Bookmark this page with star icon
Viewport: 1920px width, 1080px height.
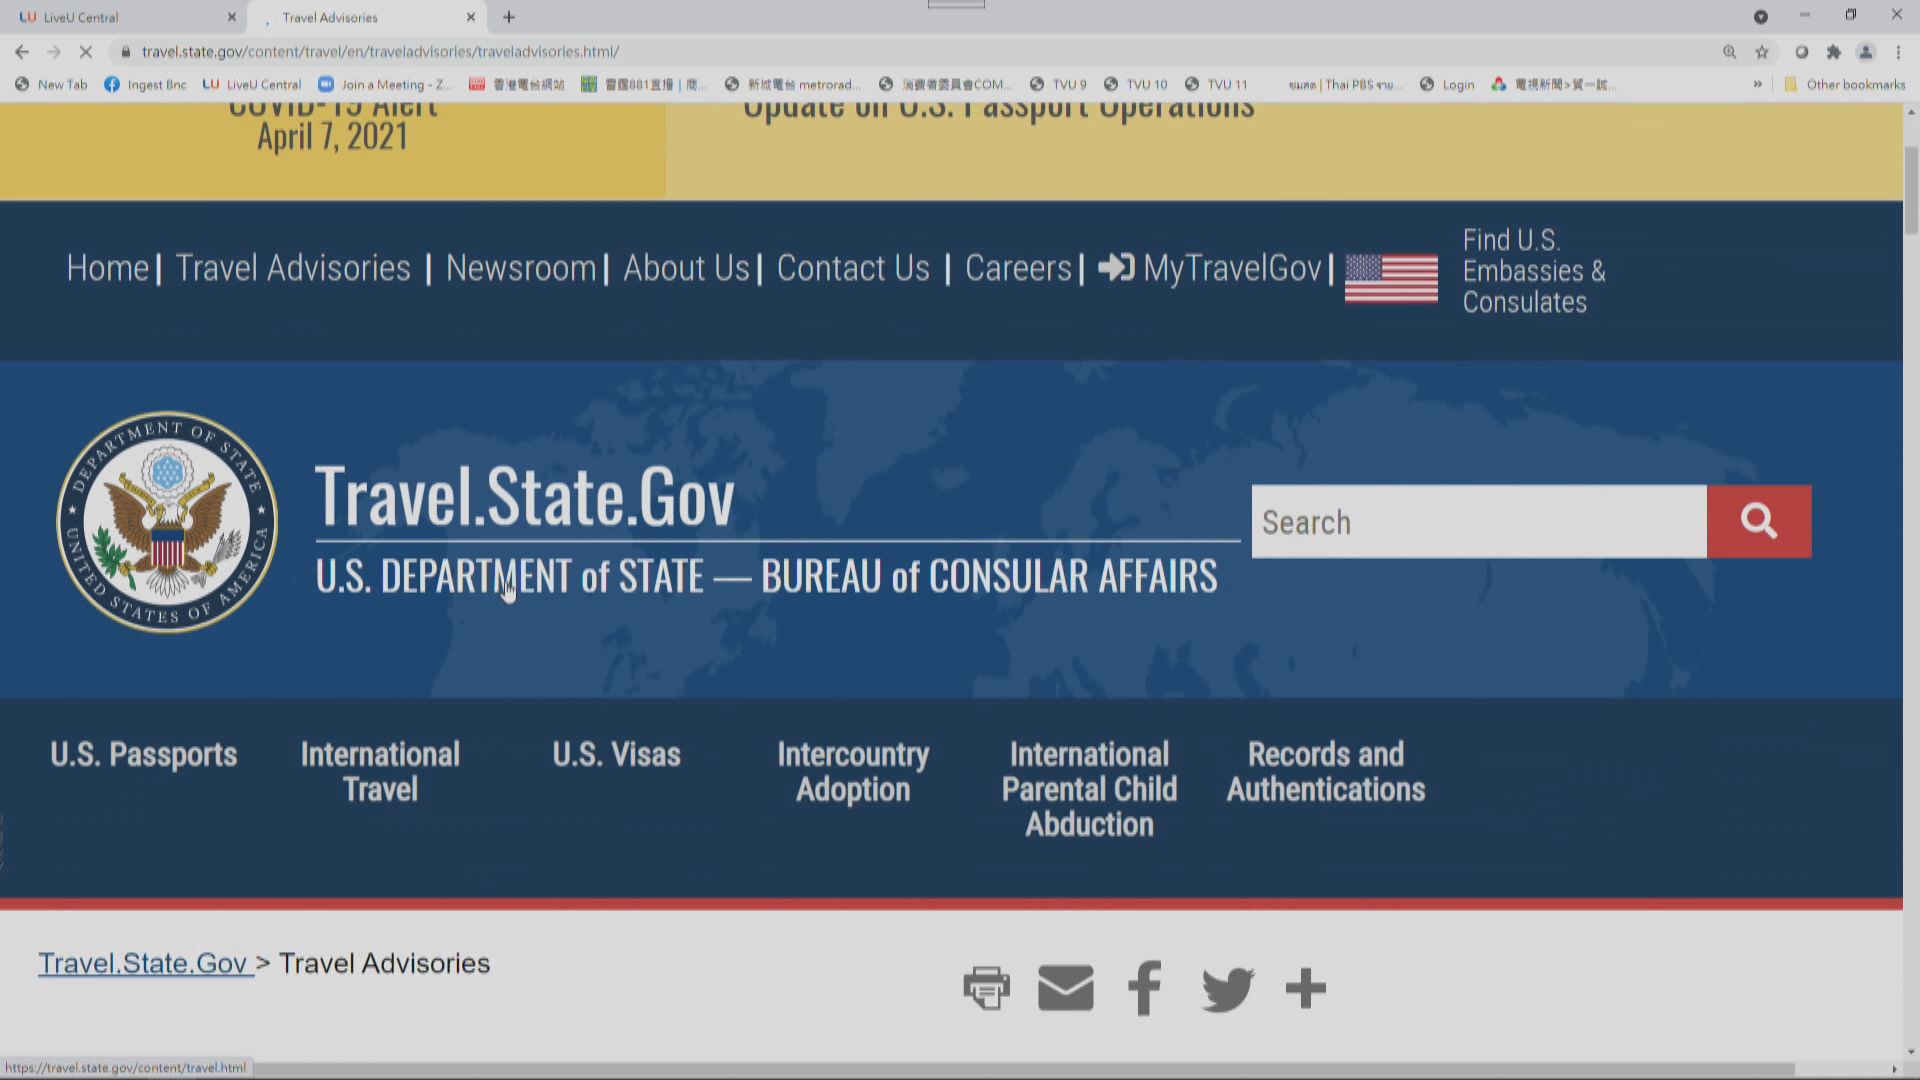click(x=1762, y=52)
